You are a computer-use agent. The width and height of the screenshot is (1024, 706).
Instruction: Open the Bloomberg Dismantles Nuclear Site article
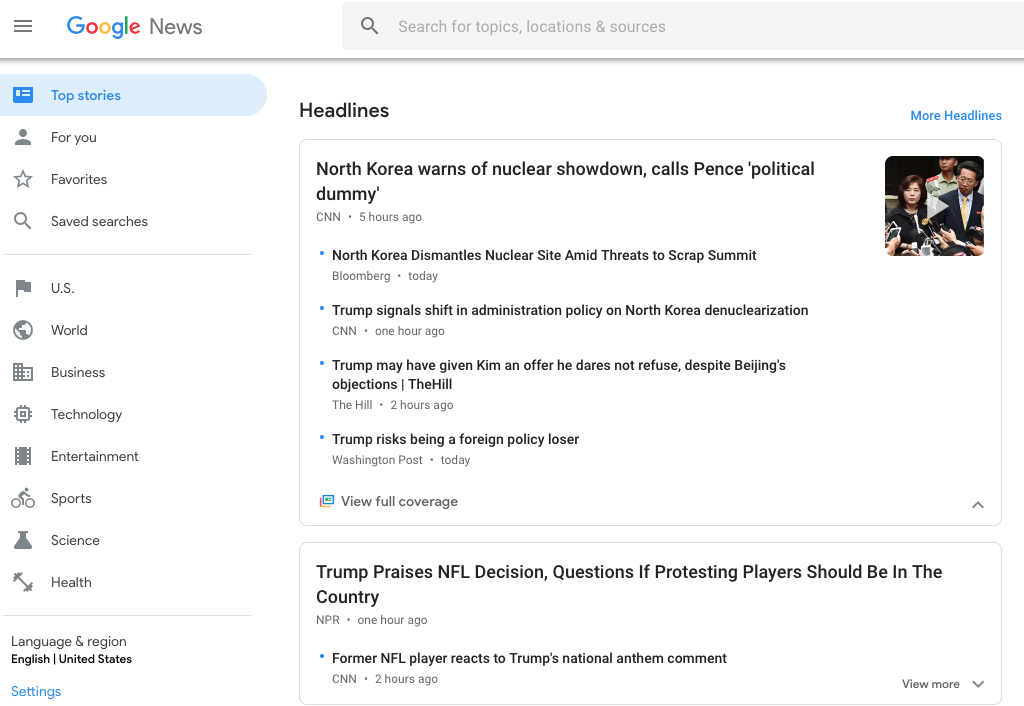[544, 255]
